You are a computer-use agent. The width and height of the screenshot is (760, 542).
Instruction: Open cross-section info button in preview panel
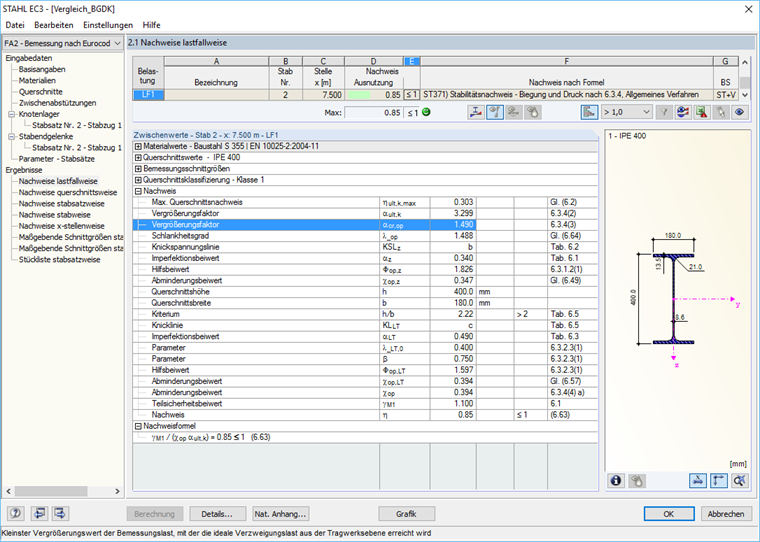[617, 481]
